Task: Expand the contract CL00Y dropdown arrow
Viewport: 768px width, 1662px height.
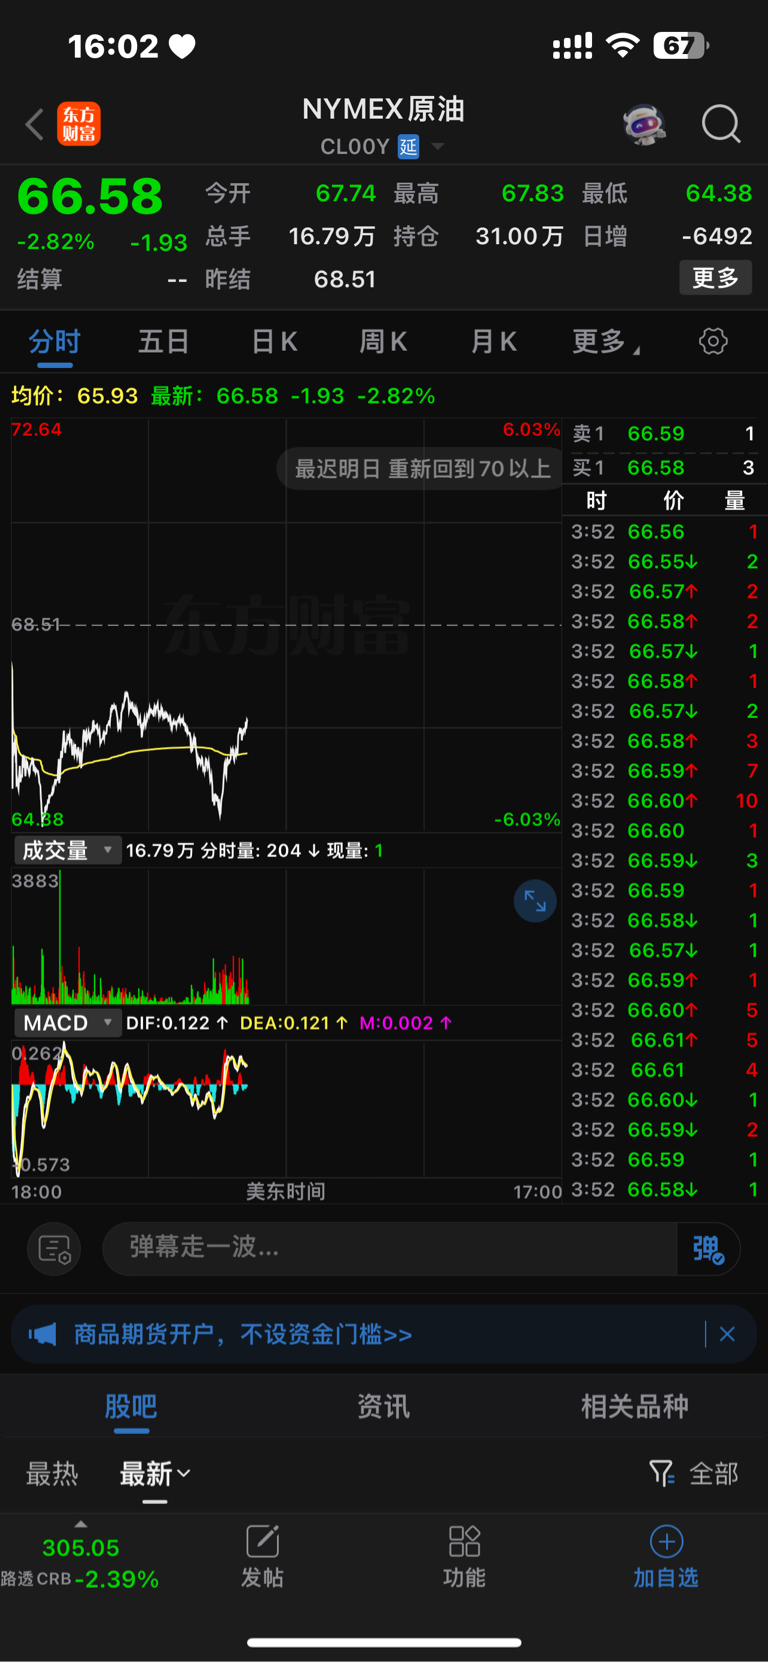Action: pos(438,147)
